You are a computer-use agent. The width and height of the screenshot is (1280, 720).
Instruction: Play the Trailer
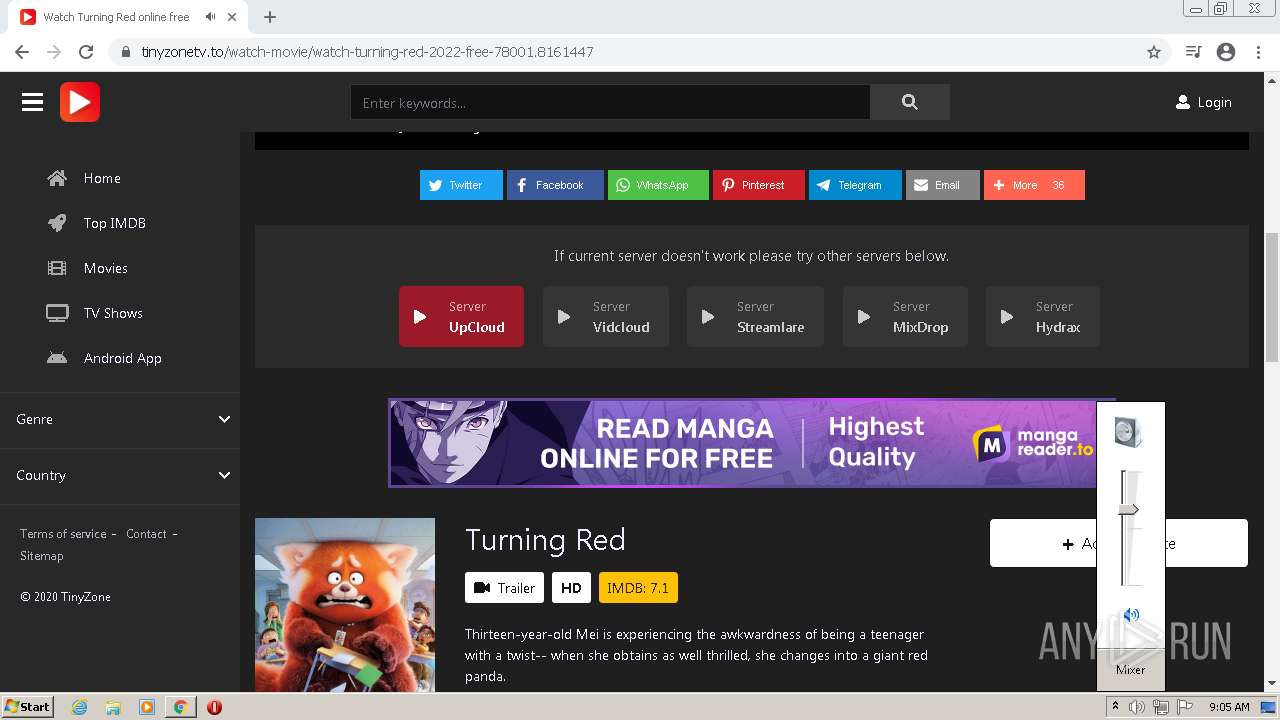point(504,588)
